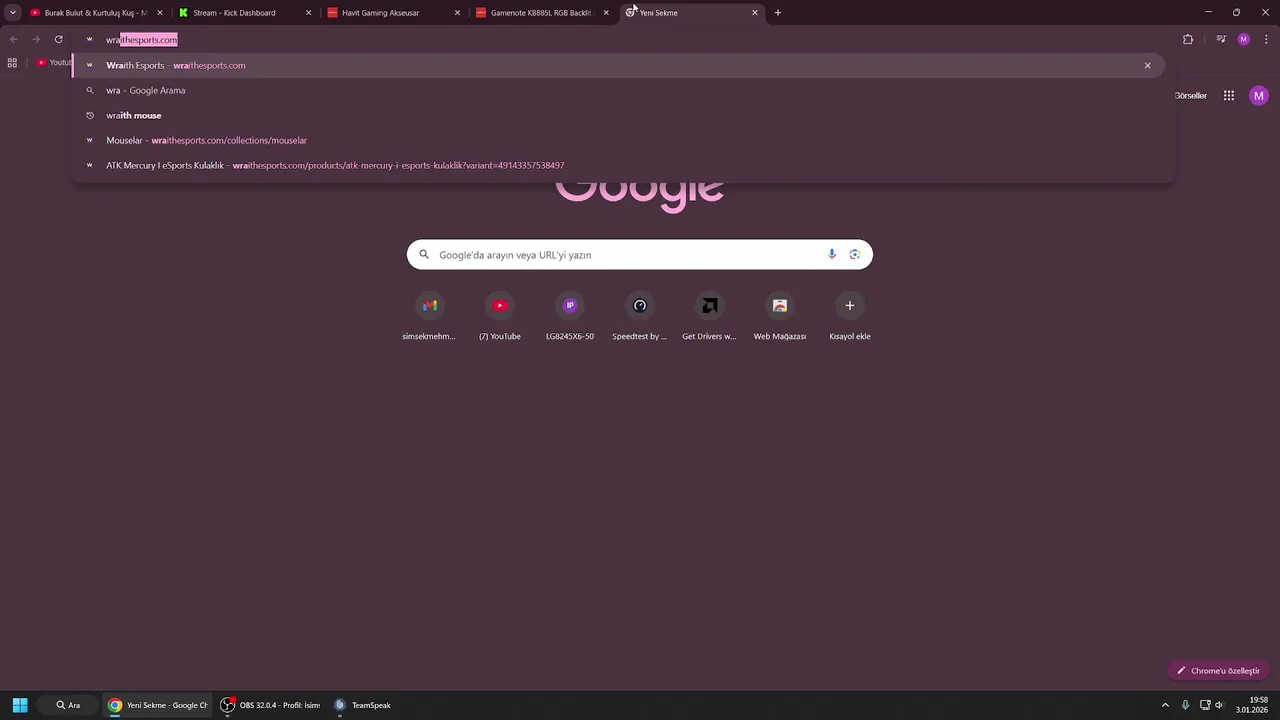
Task: Open the volume speaker icon in tray
Action: (1219, 705)
